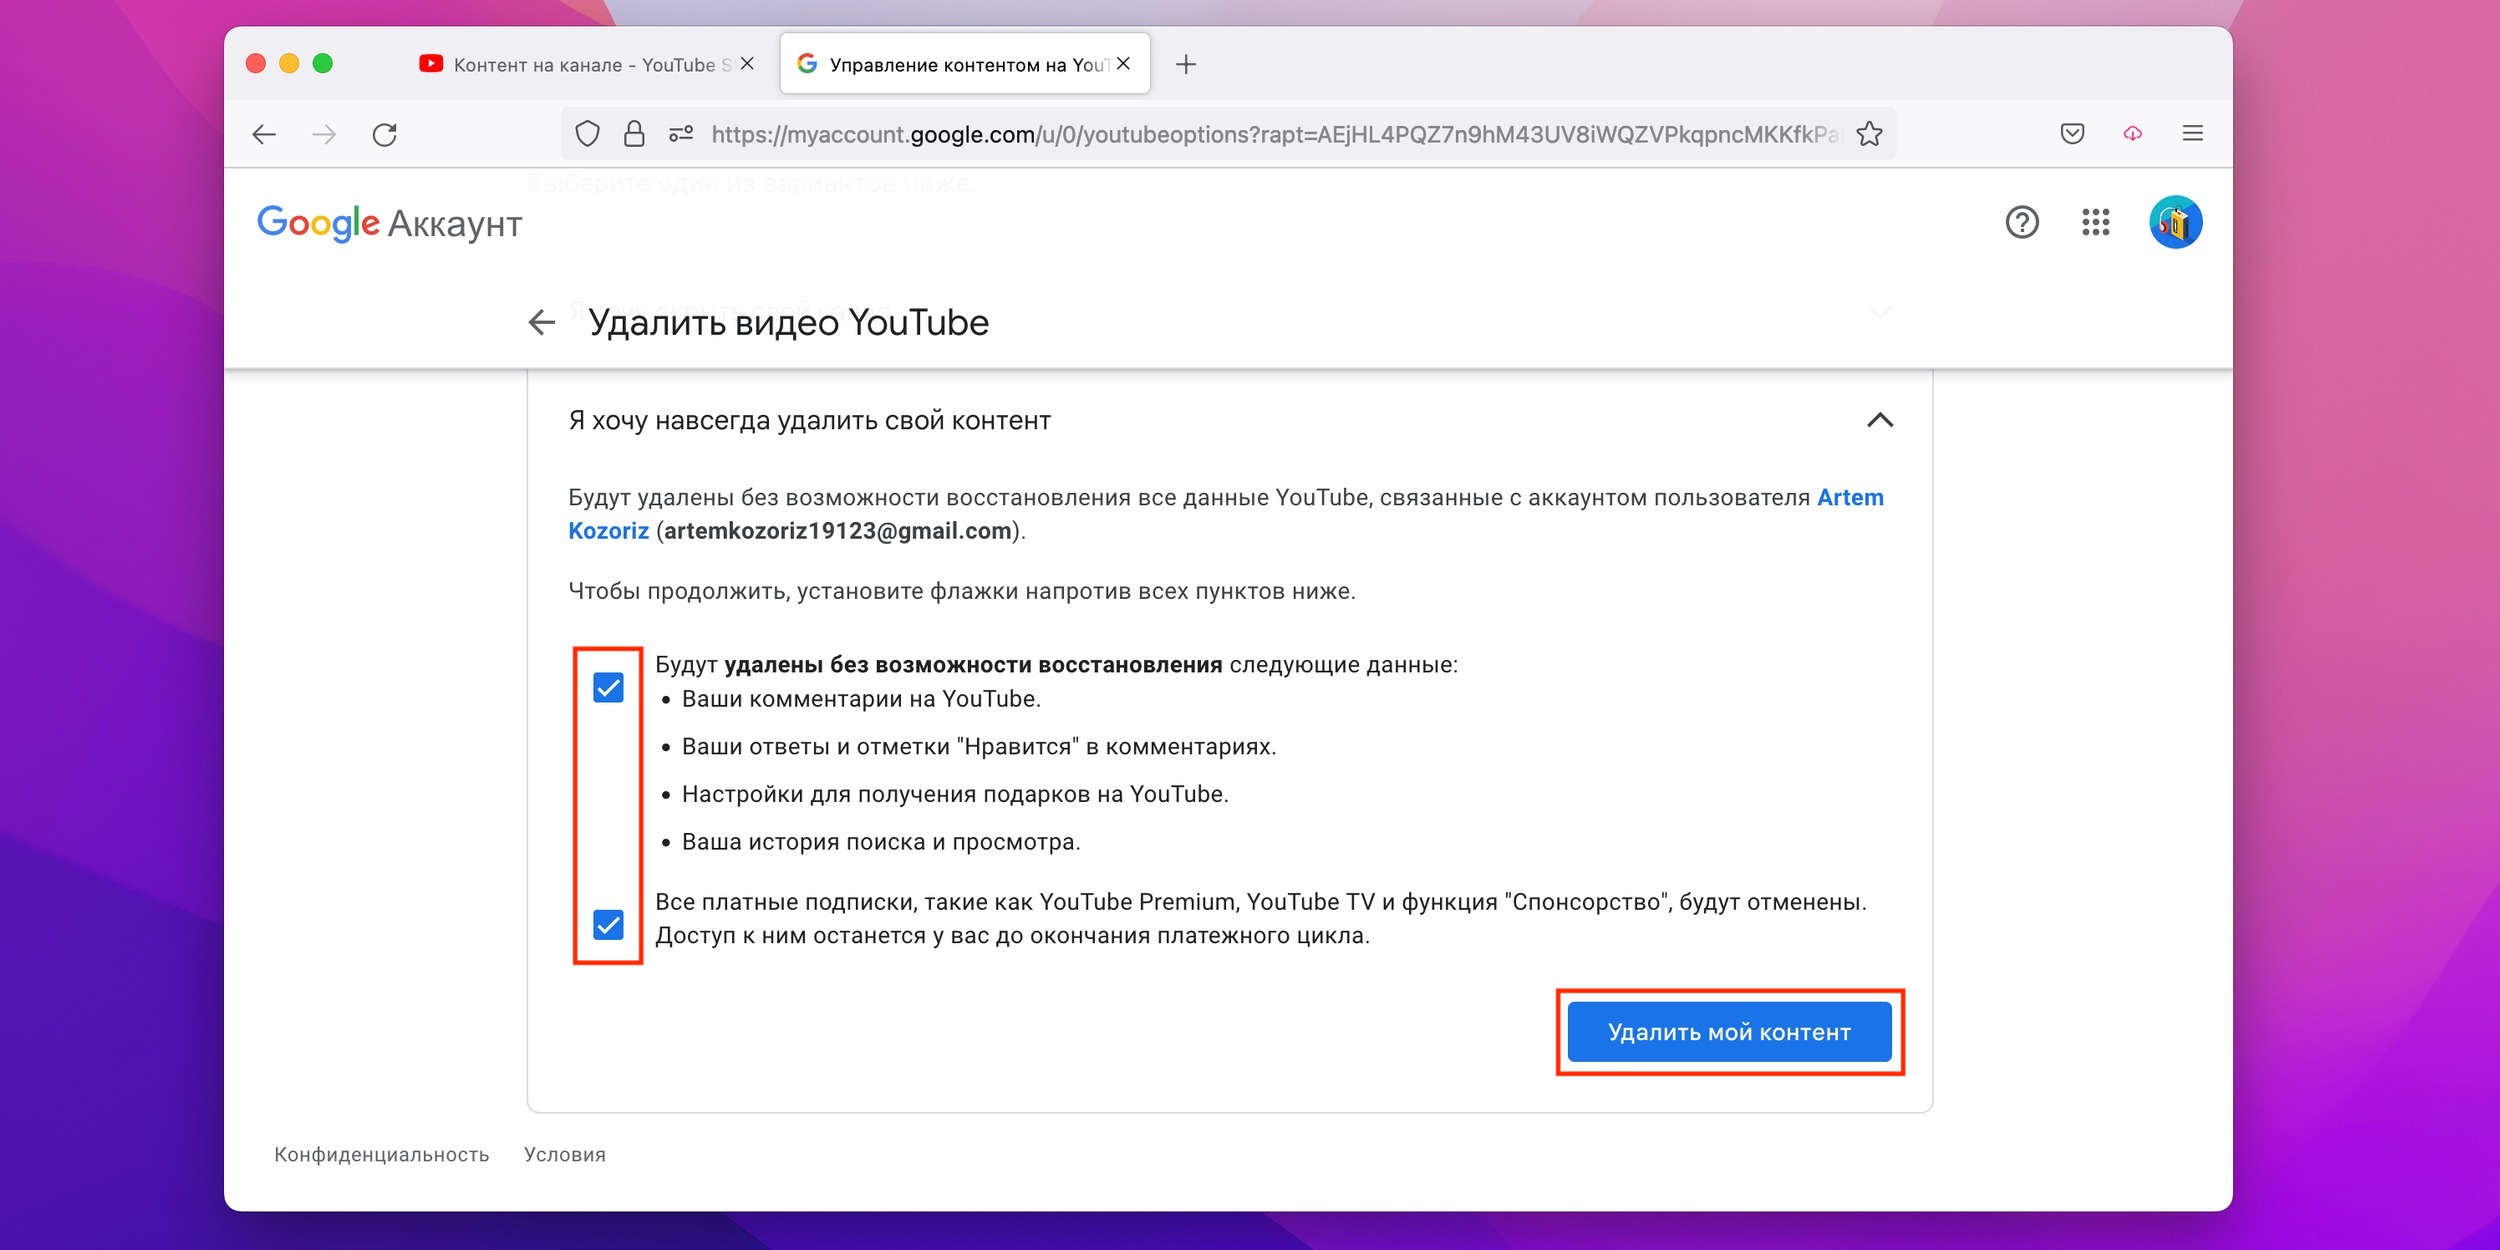The height and width of the screenshot is (1250, 2500).
Task: Click the site security padlock icon
Action: 634,134
